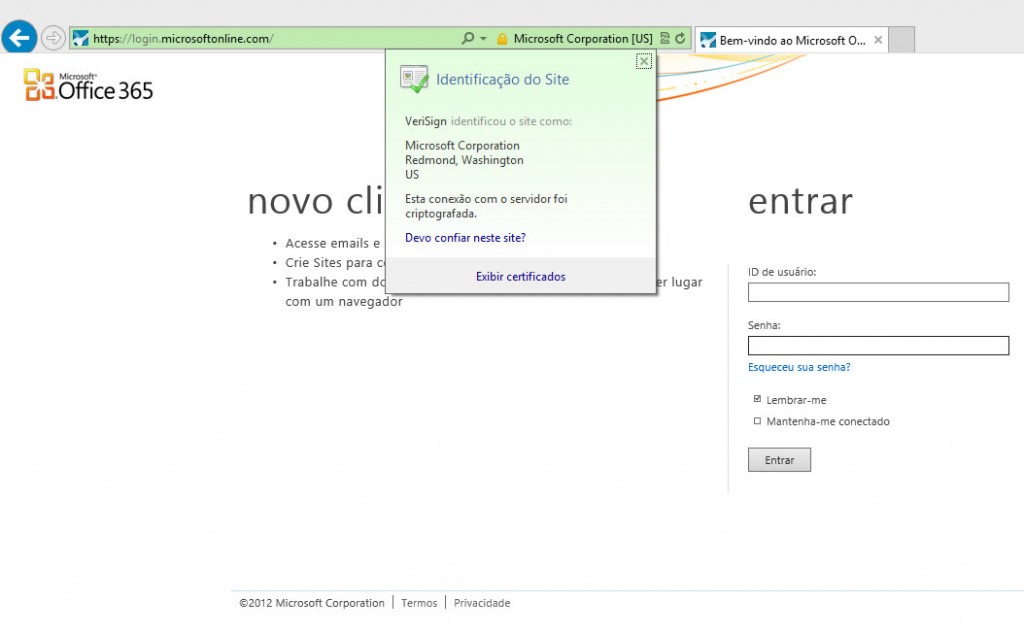The image size is (1024, 633).
Task: Click the site favicon in address bar
Action: coord(81,39)
